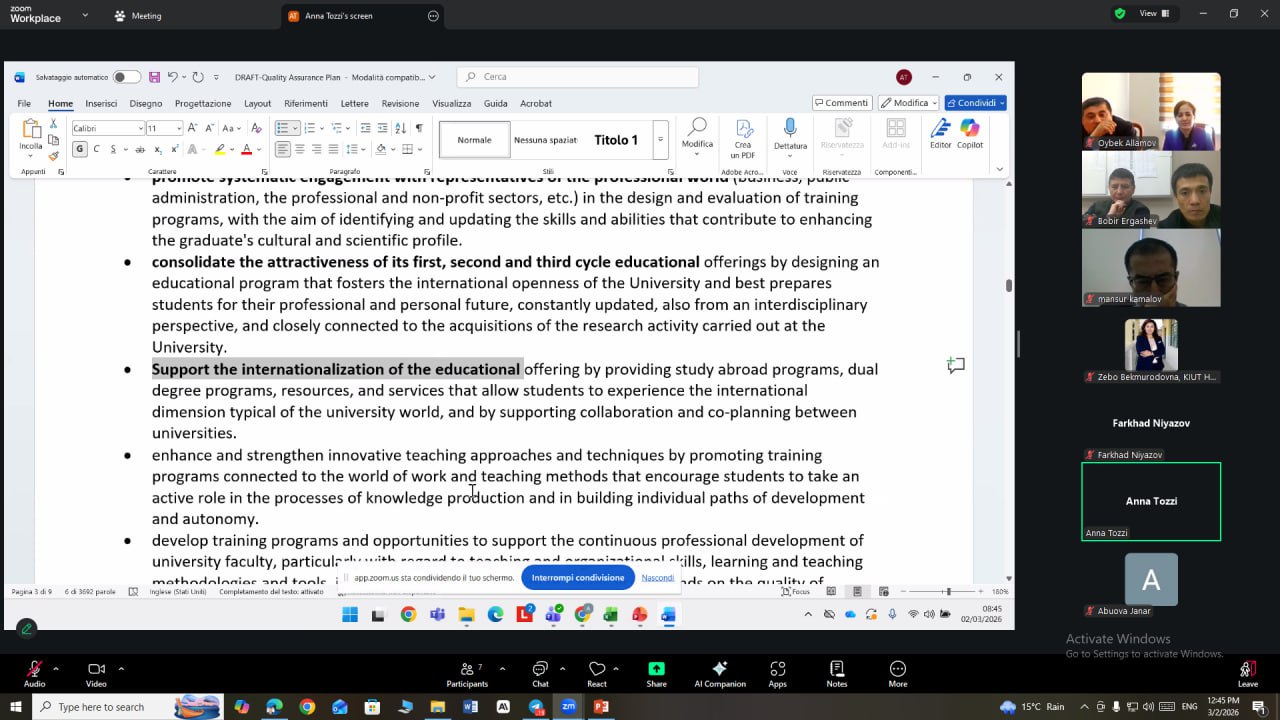
Task: Toggle the Salvataggio automatico switch
Action: click(126, 77)
